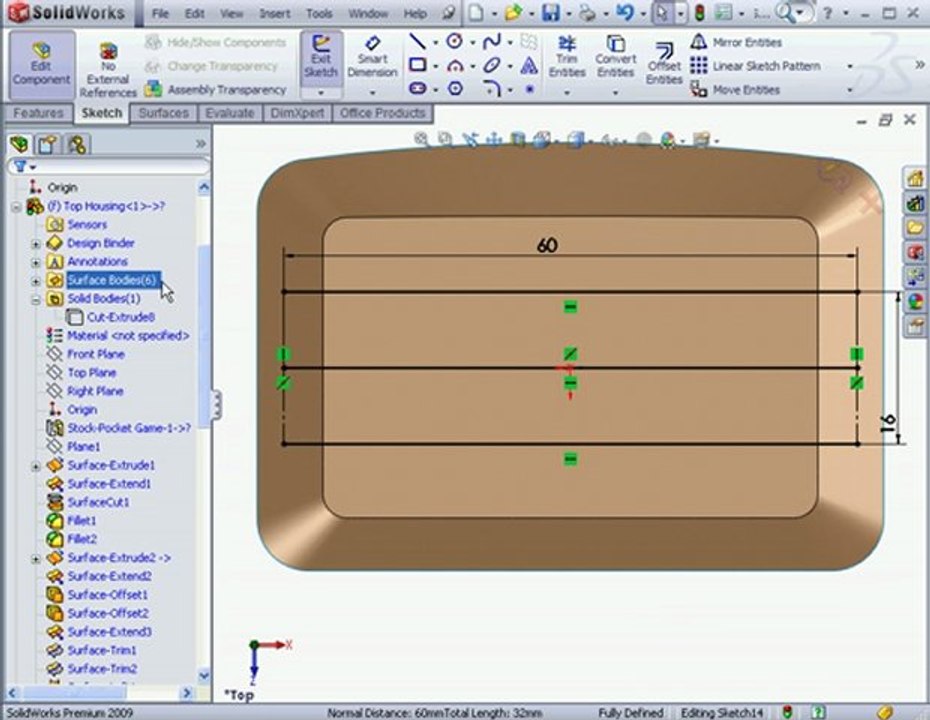Image resolution: width=930 pixels, height=720 pixels.
Task: Collapse Solid Bodies(1) node
Action: [36, 300]
